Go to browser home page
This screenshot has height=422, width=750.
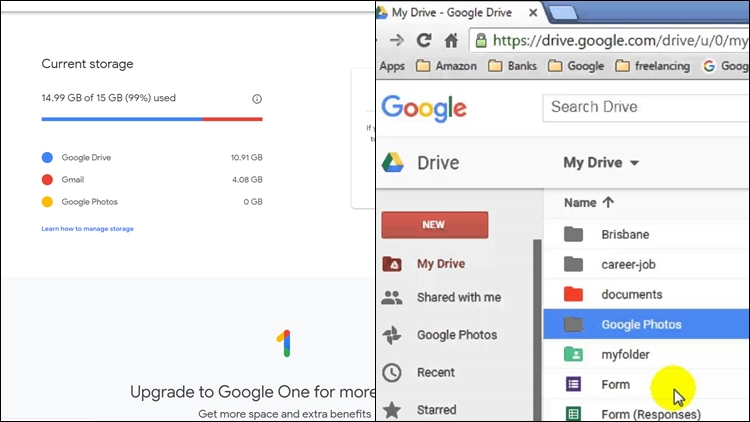point(451,41)
